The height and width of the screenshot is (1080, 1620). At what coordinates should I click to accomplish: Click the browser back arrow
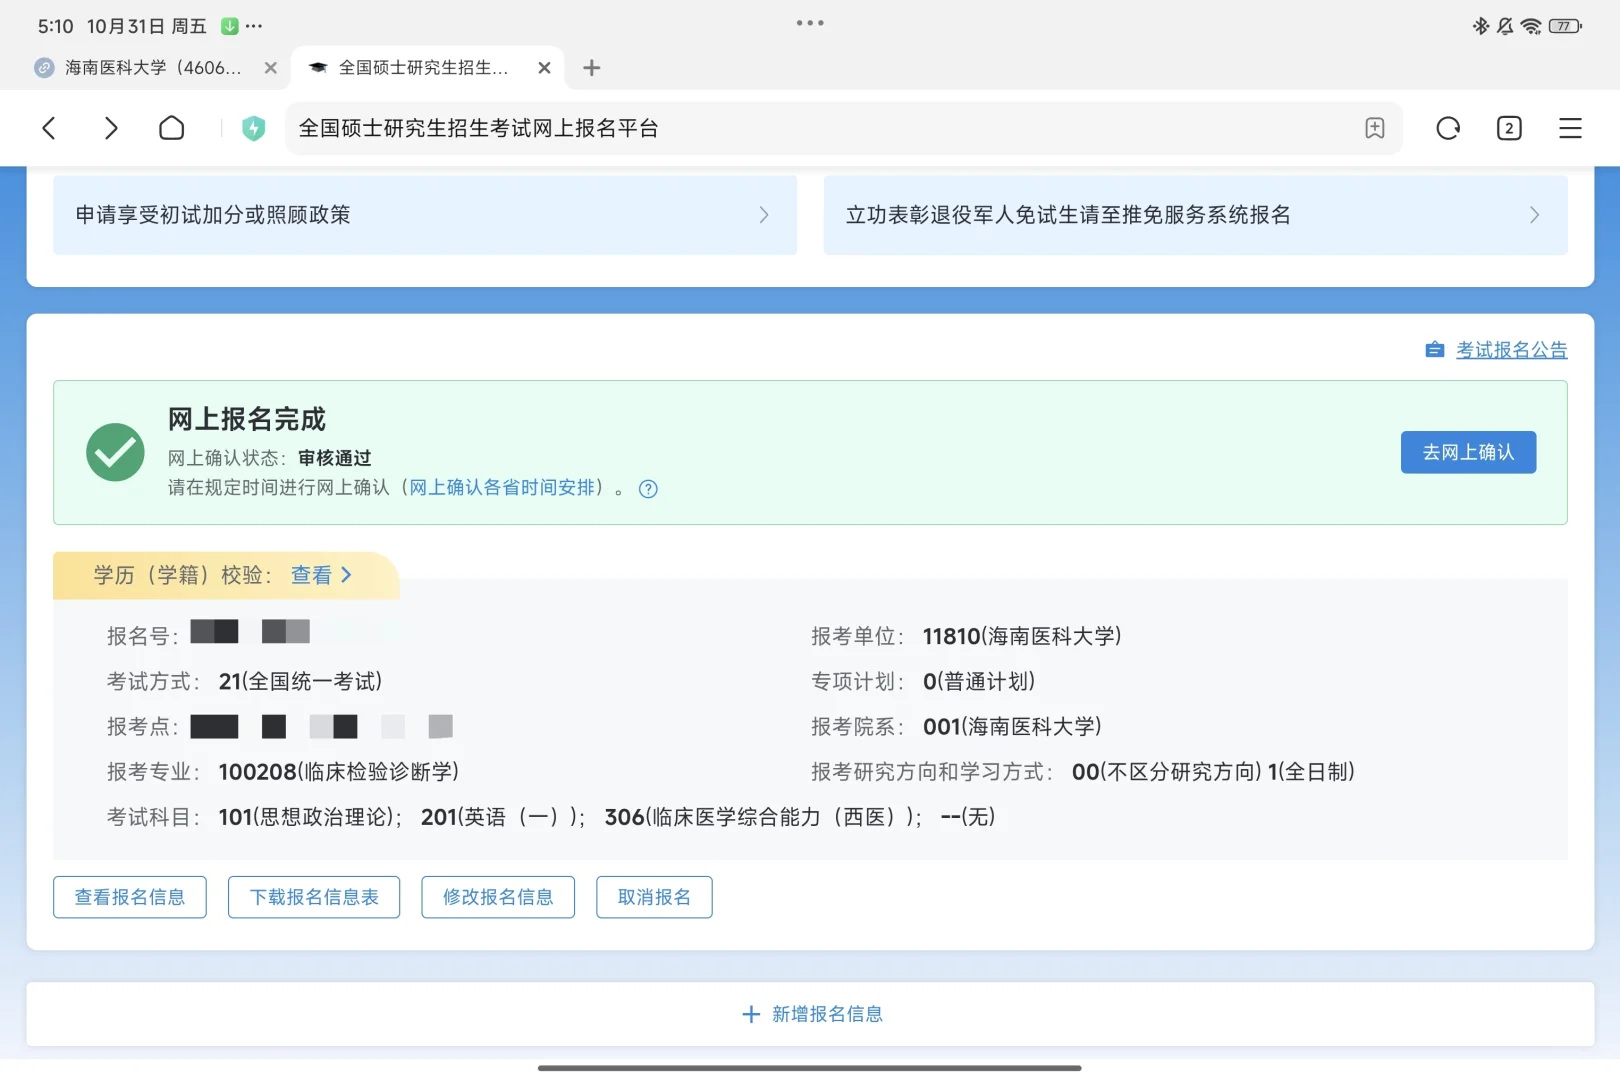49,128
